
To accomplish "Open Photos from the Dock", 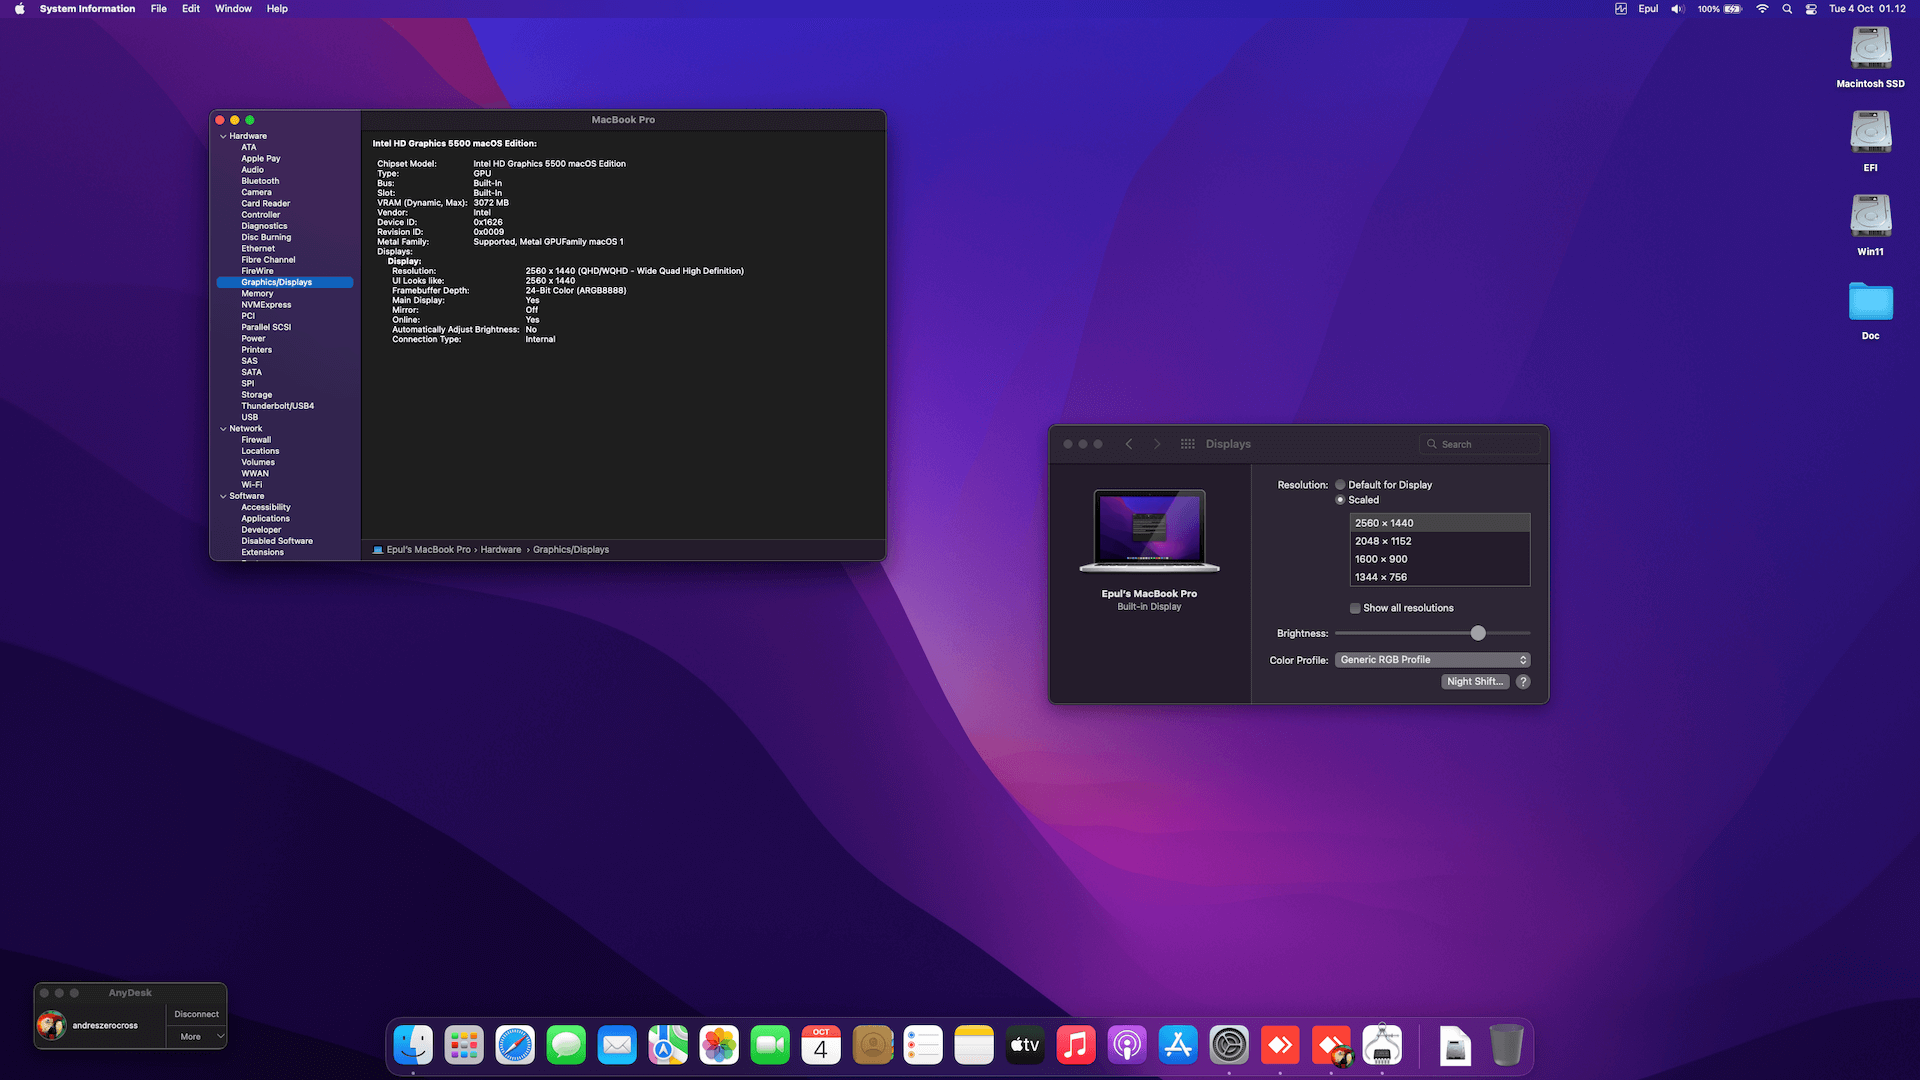I will click(719, 1045).
